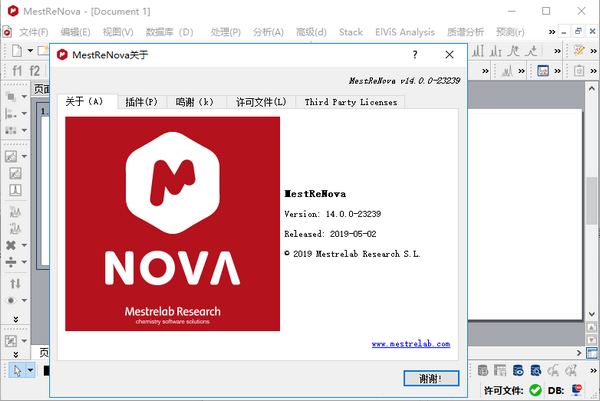Screen dimensions: 600x401
Task: Click the full spectrum view icon
Action: click(x=15, y=173)
